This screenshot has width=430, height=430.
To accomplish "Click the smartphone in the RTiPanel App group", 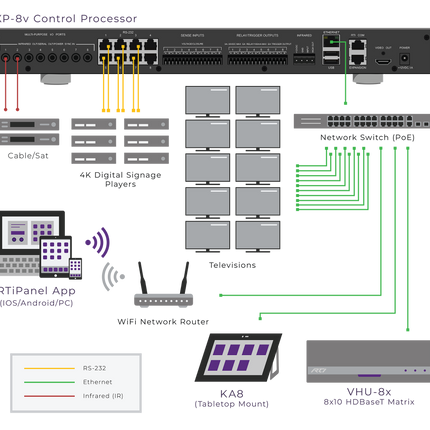I will [75, 268].
